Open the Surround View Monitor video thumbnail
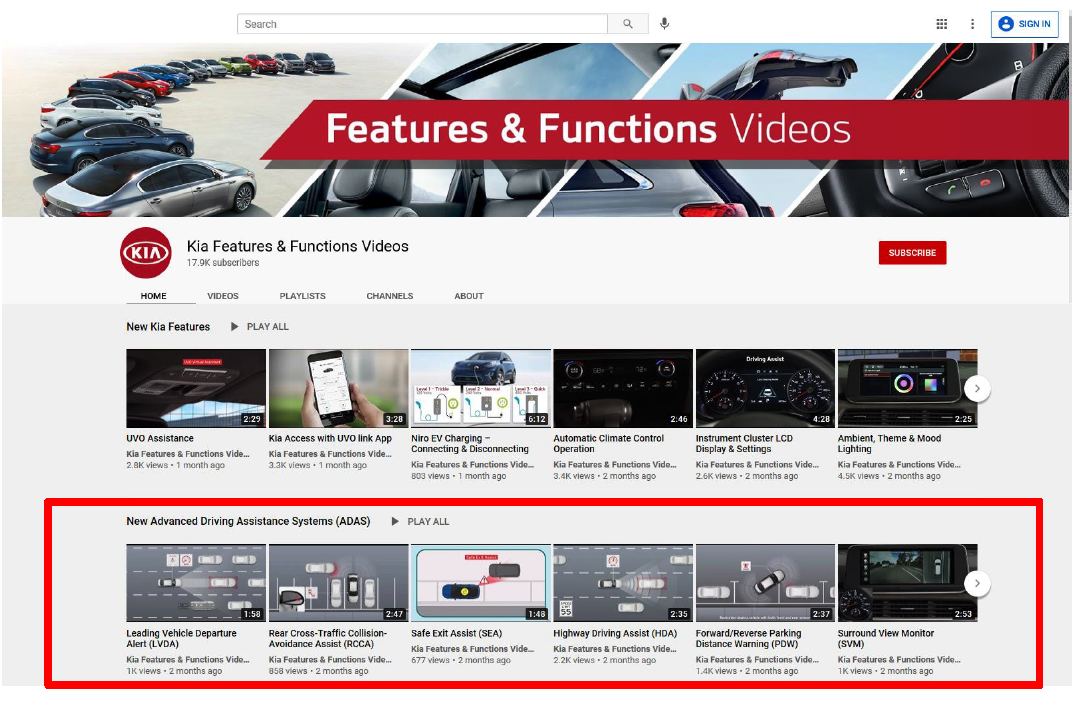 tap(908, 584)
